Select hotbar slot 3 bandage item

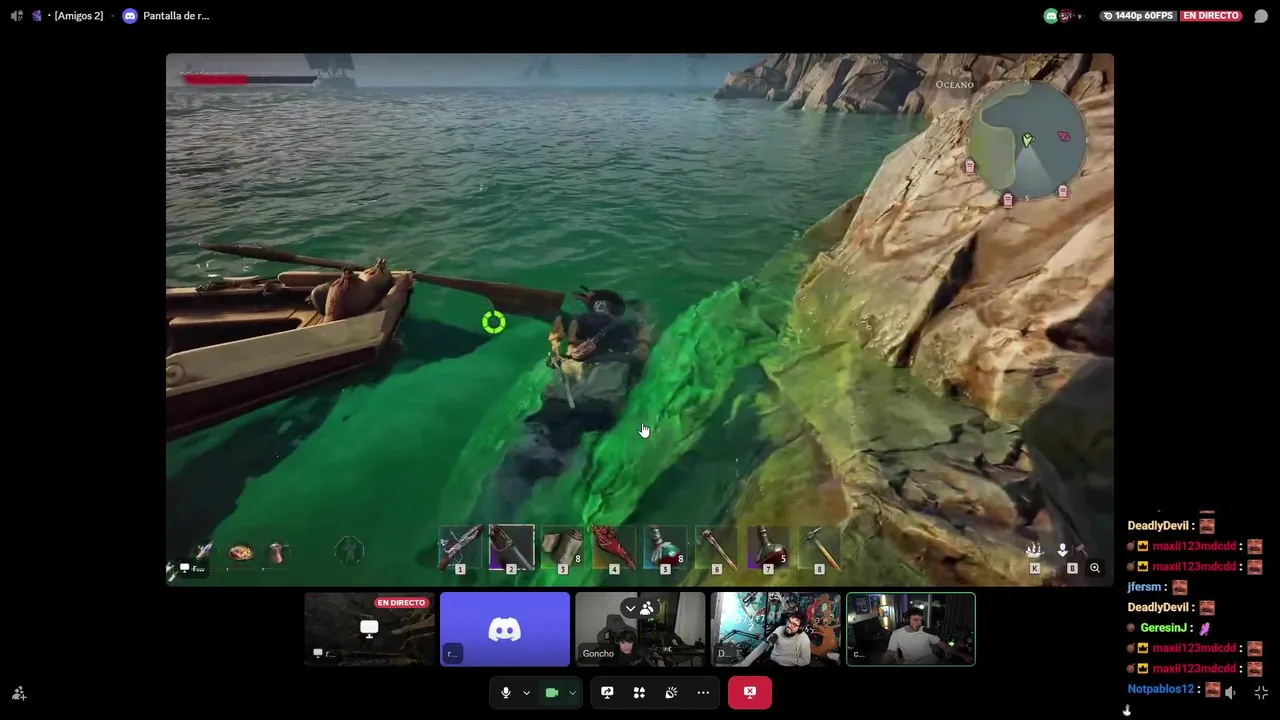pyautogui.click(x=563, y=548)
